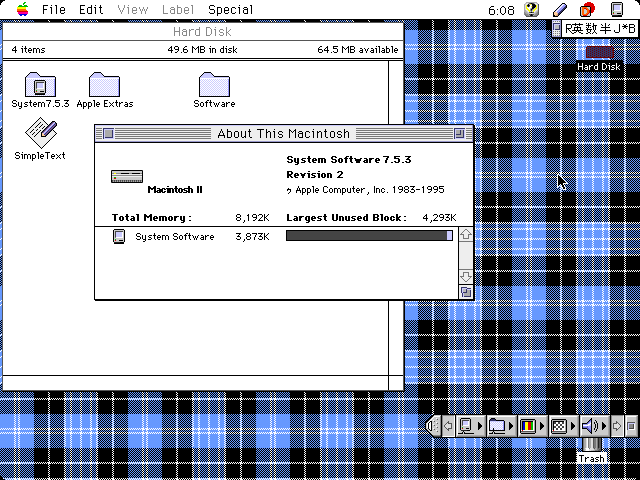Click the input palette handle icon
The height and width of the screenshot is (480, 640).
tap(556, 29)
